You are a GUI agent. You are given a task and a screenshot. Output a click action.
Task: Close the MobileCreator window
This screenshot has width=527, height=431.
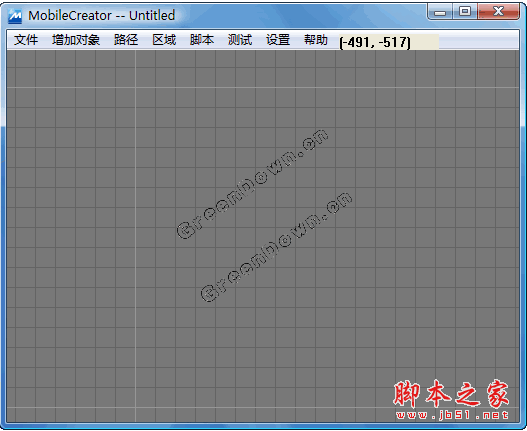(499, 12)
